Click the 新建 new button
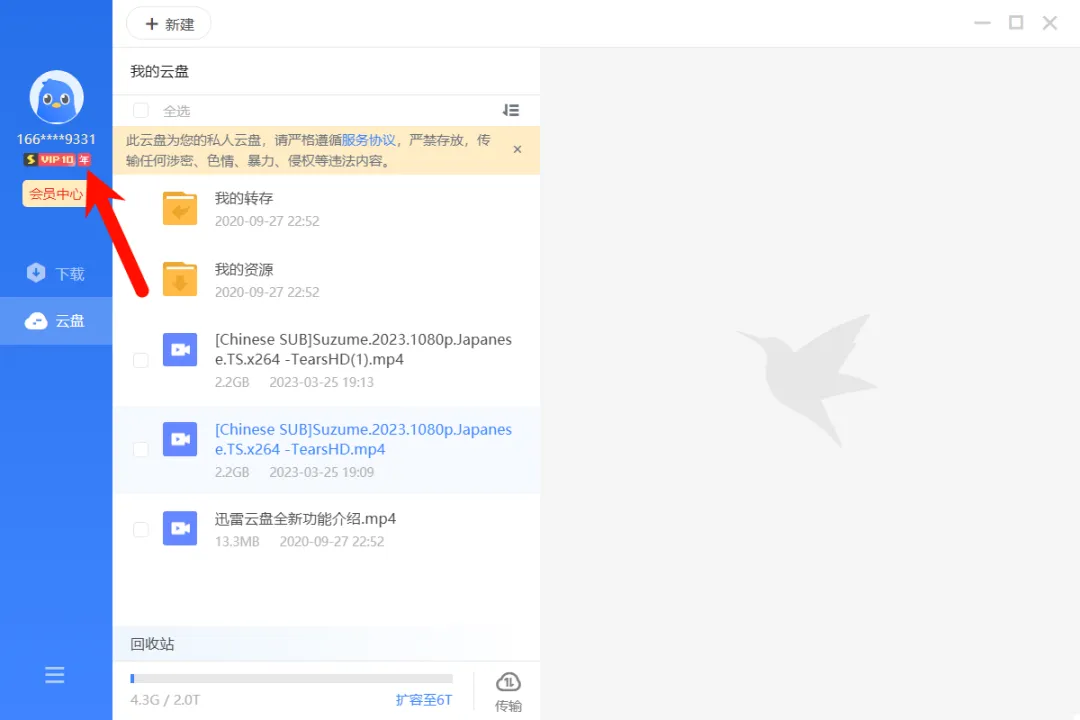 point(169,24)
